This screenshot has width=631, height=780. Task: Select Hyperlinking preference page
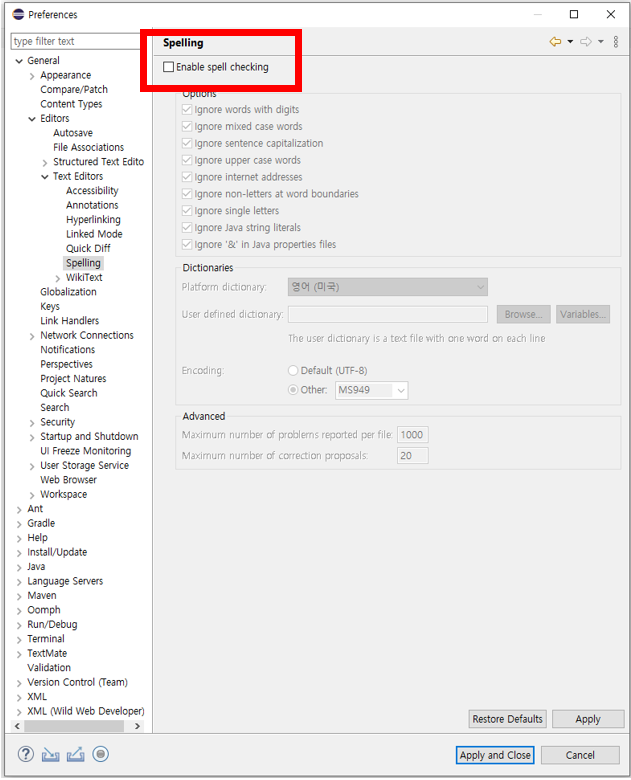tap(93, 219)
